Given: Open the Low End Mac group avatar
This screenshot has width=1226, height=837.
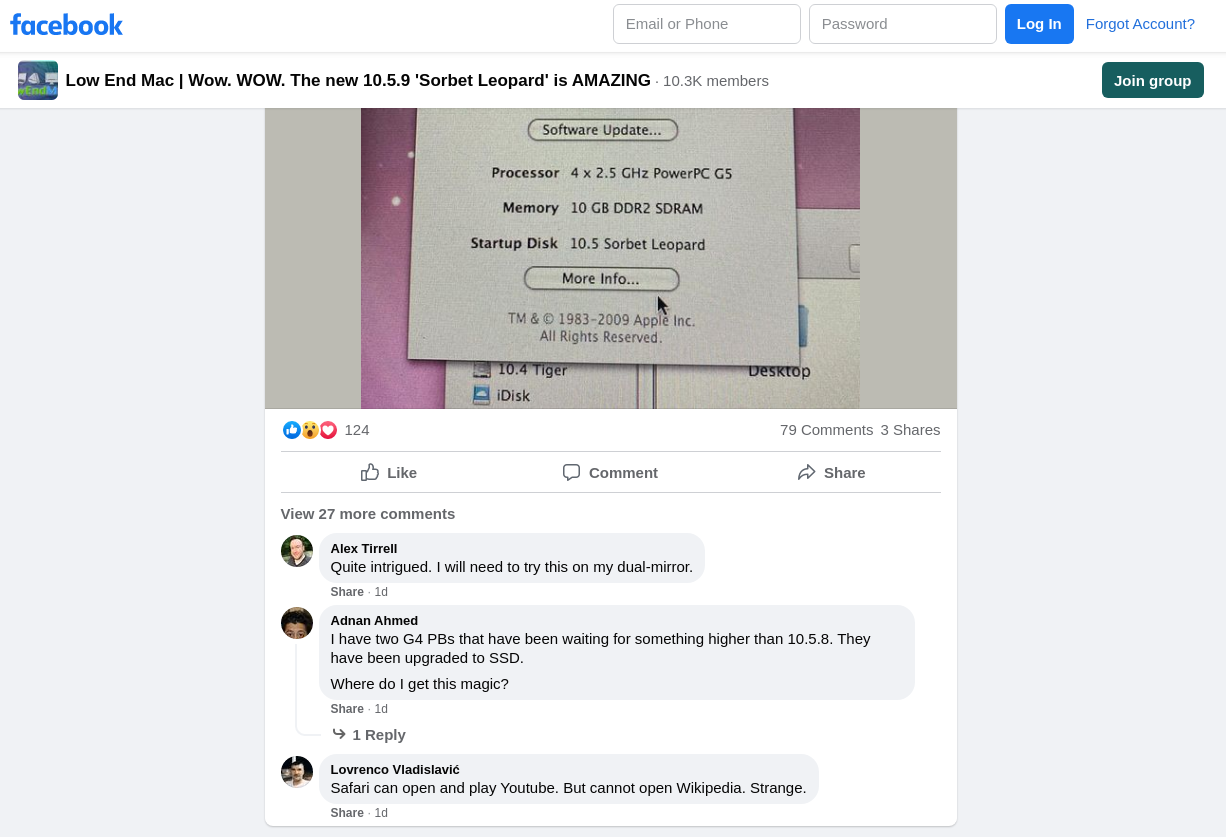Looking at the screenshot, I should [38, 80].
